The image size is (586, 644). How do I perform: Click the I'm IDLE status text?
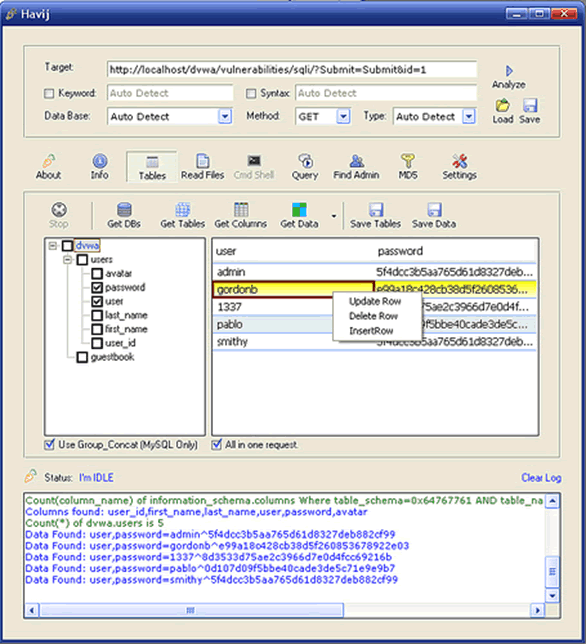(x=97, y=478)
